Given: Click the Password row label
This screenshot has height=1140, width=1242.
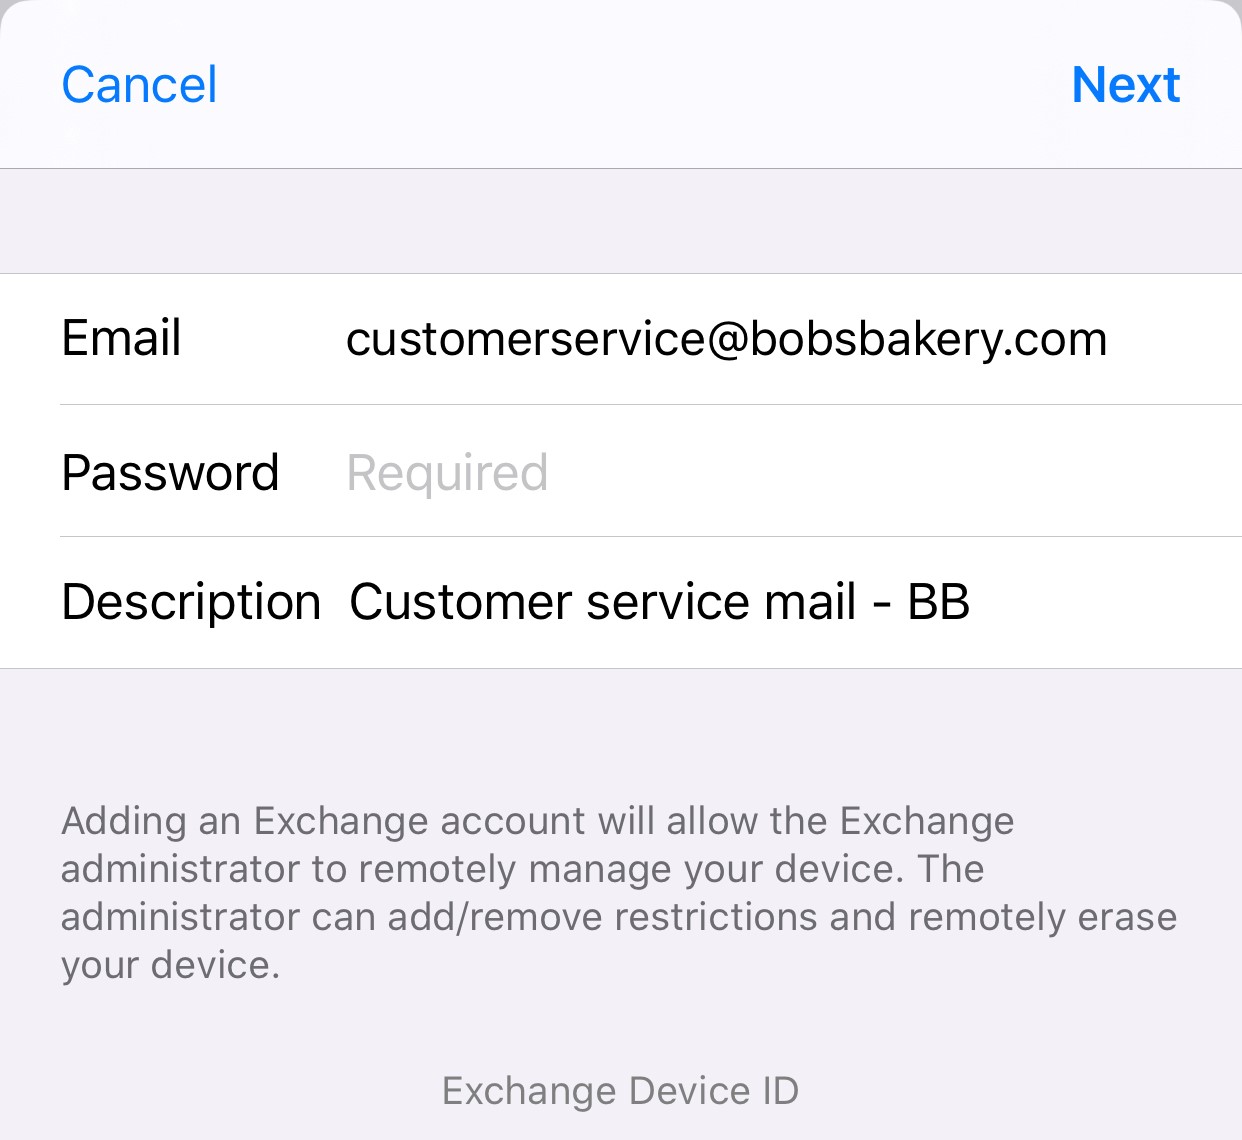Looking at the screenshot, I should point(170,473).
